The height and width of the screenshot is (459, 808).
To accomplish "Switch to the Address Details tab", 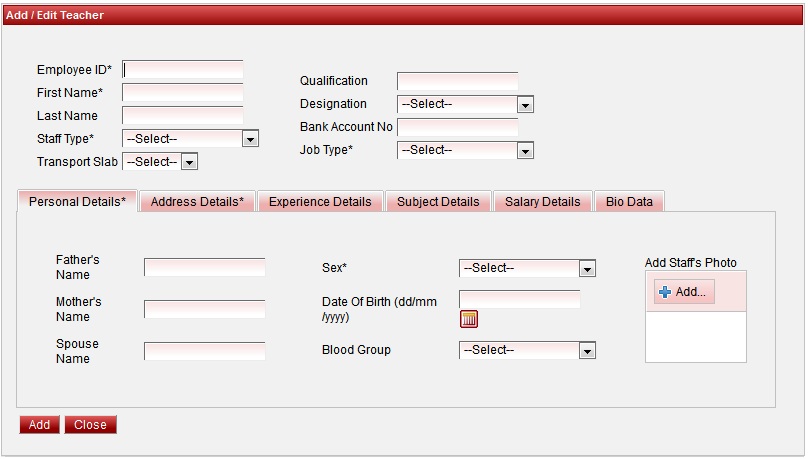I will pyautogui.click(x=197, y=202).
